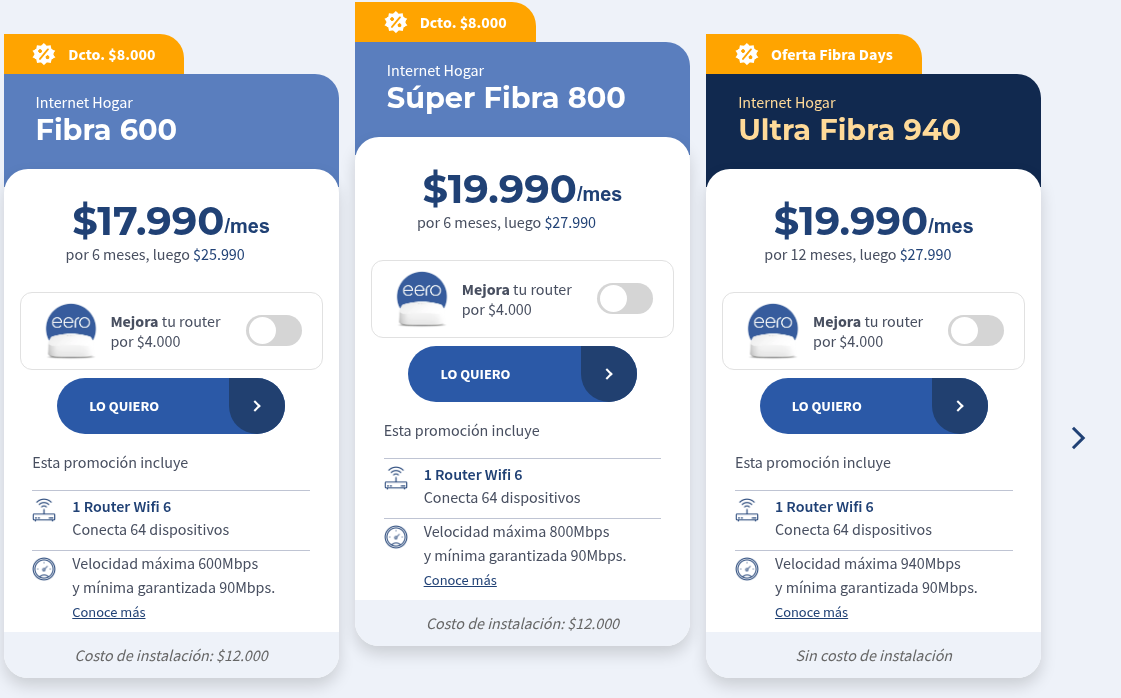
Task: Show next plans with the carousel right chevron
Action: coord(1078,438)
